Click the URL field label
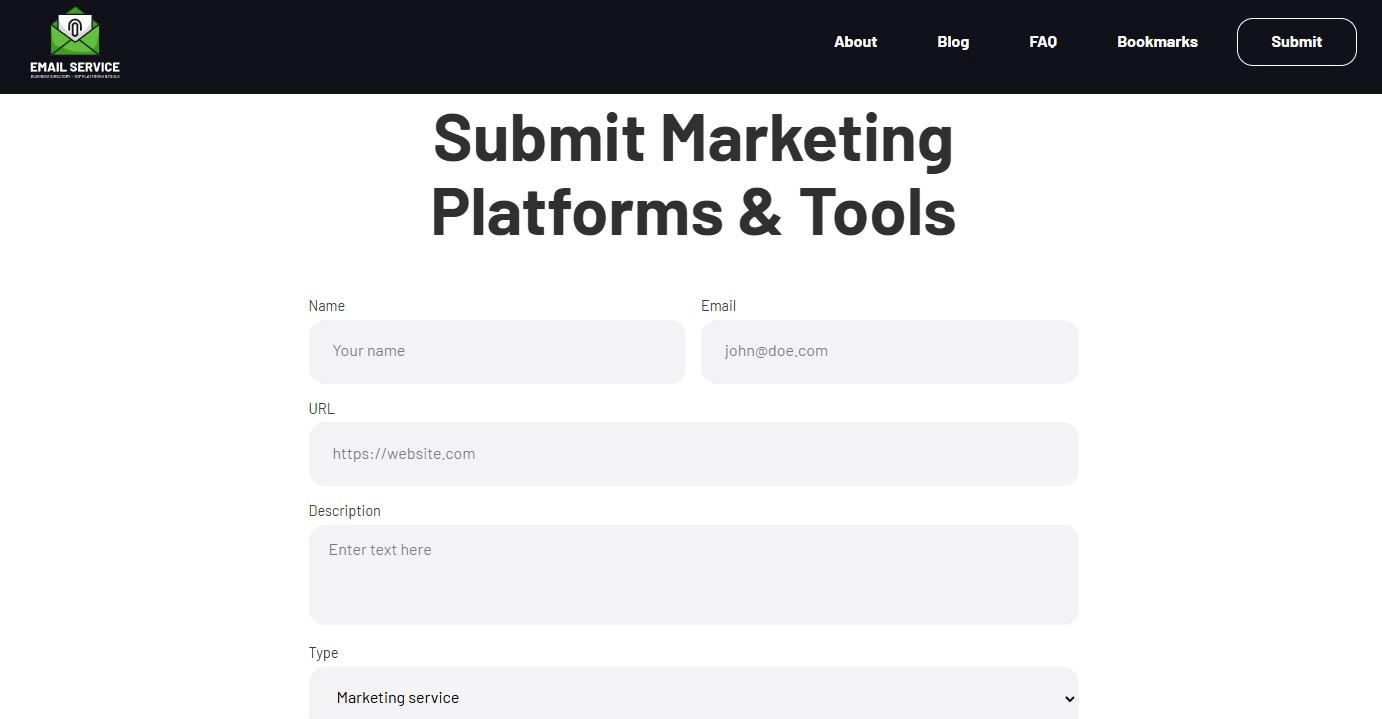Screen dimensions: 1382x719 [321, 409]
